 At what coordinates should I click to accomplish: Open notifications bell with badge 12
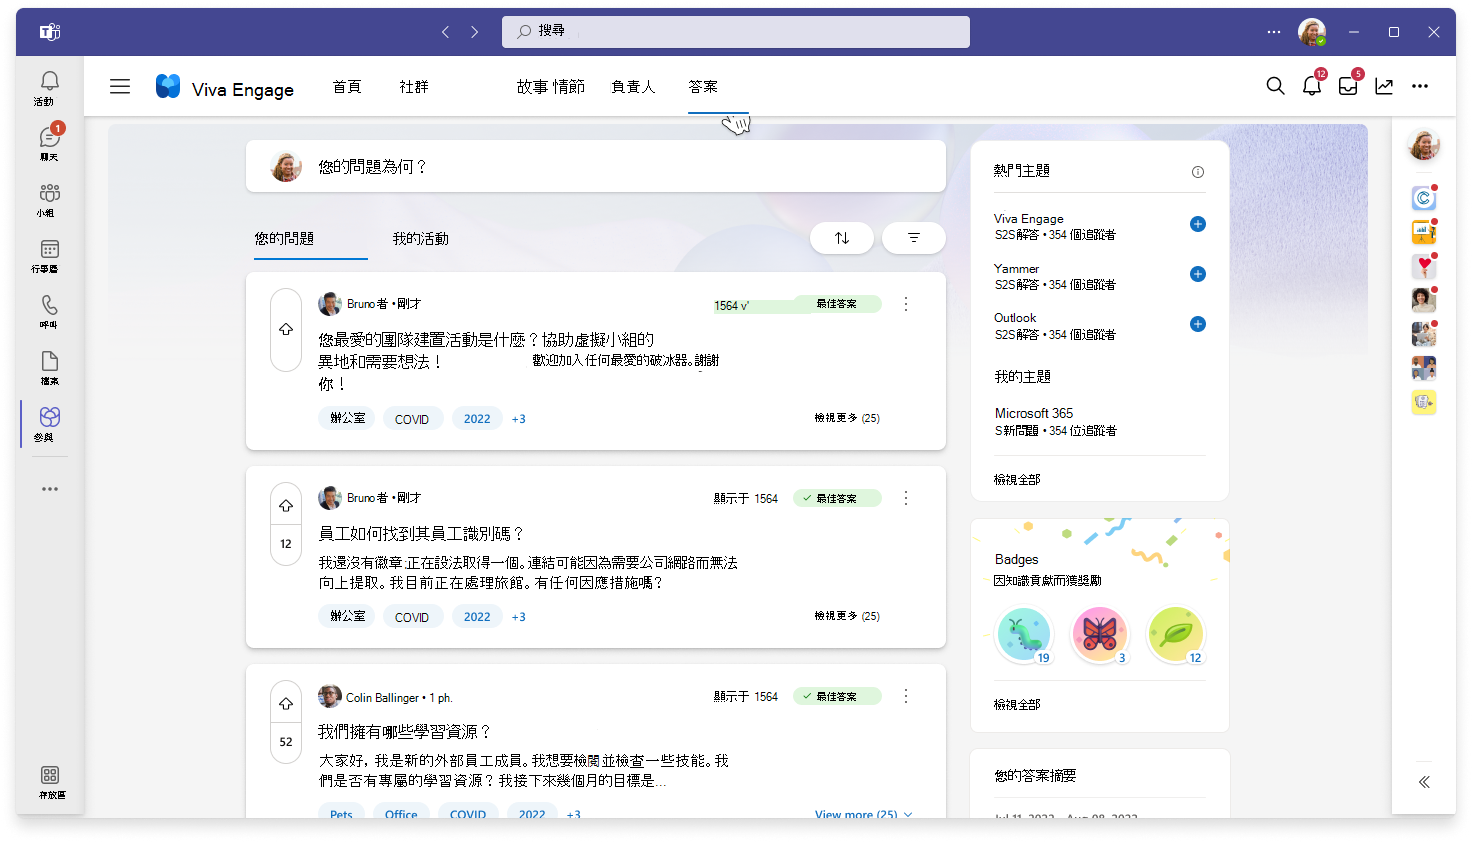[x=1312, y=86]
